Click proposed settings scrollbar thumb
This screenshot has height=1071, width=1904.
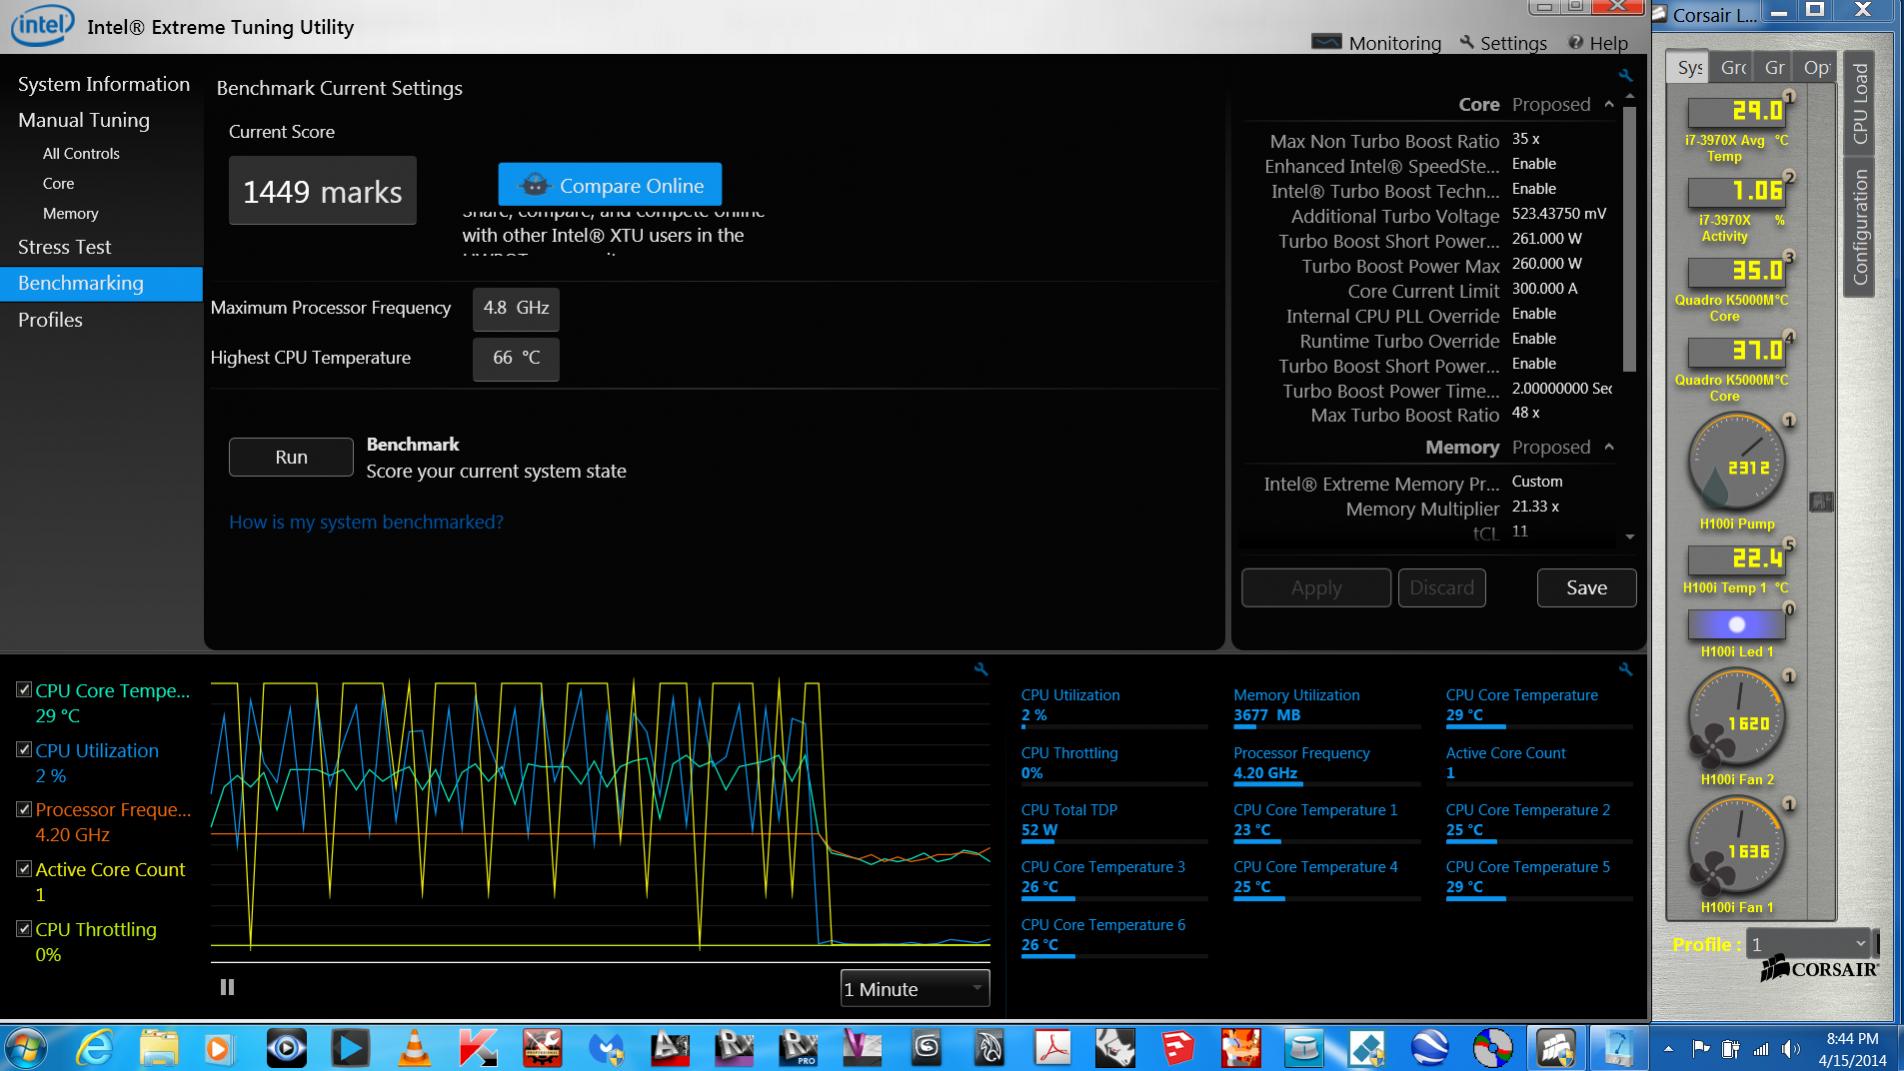click(1630, 240)
